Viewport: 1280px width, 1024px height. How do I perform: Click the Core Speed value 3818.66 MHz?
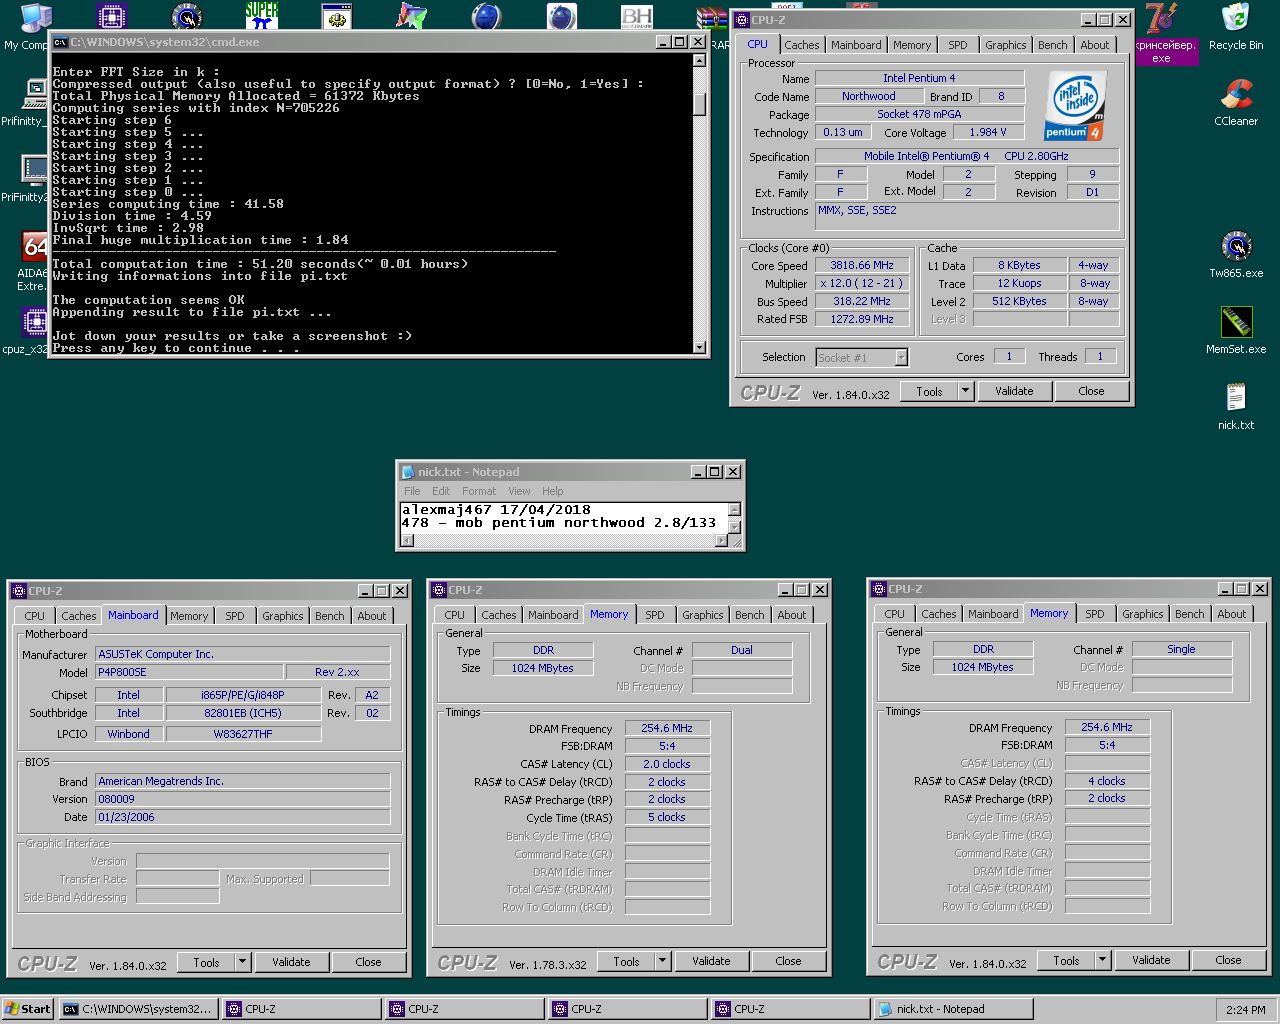click(x=861, y=266)
